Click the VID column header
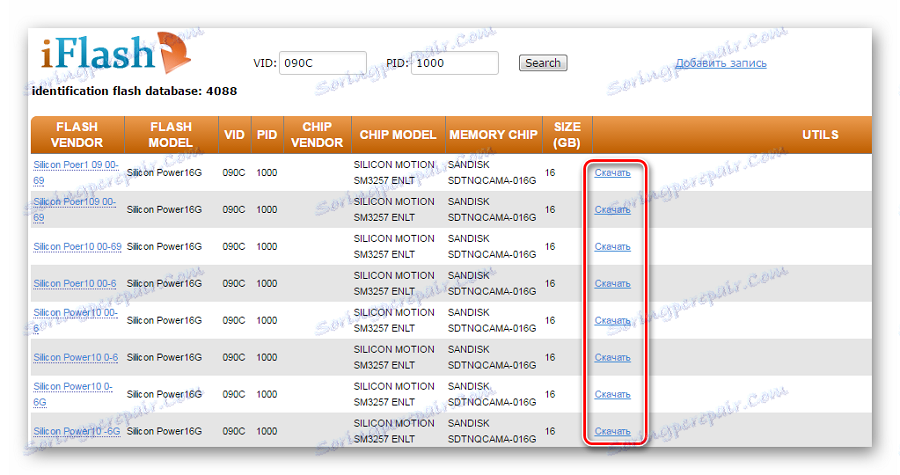The height and width of the screenshot is (475, 900). (x=234, y=135)
